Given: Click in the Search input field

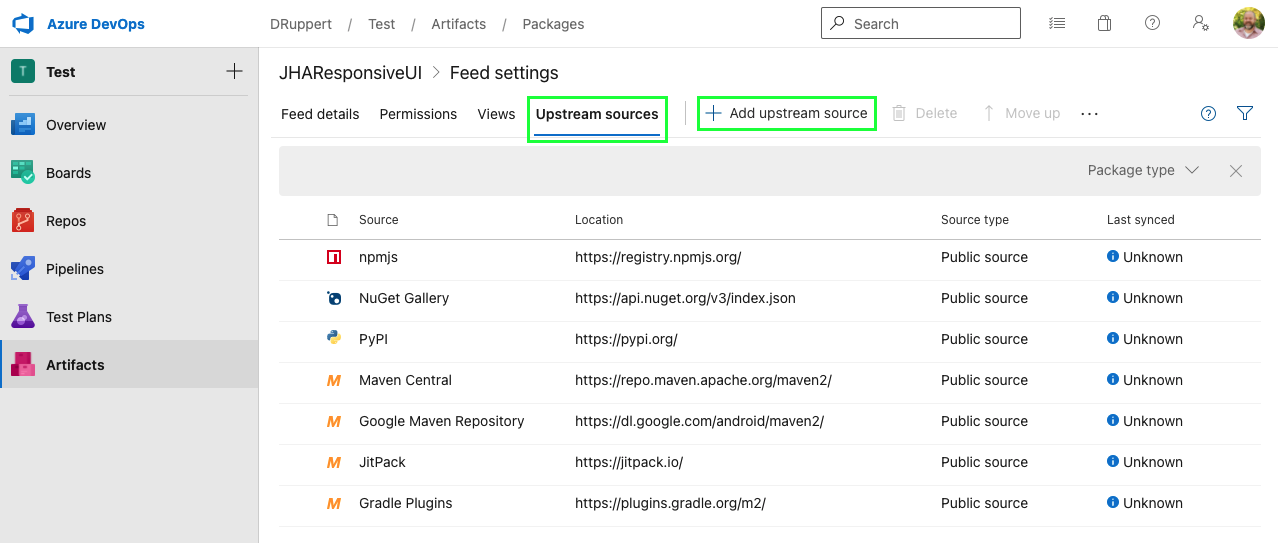Looking at the screenshot, I should (x=930, y=24).
